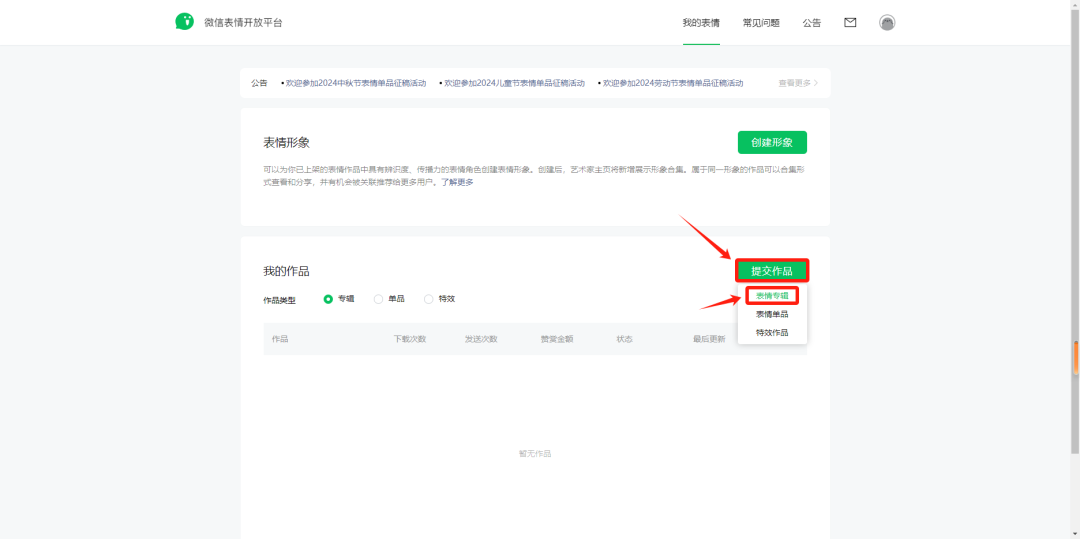The width and height of the screenshot is (1080, 539).
Task: Open the 公告 tab in header
Action: (811, 23)
